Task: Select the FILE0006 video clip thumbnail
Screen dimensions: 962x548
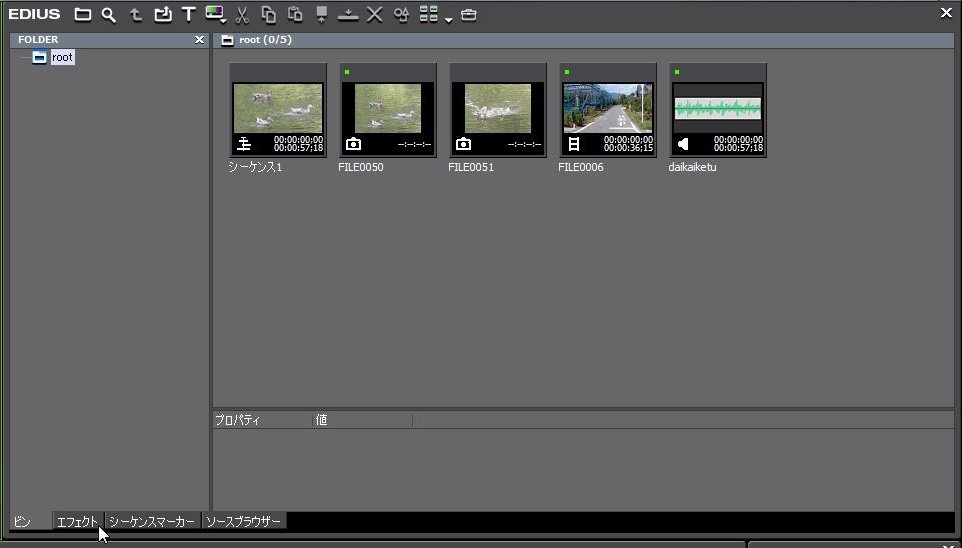Action: pyautogui.click(x=607, y=109)
